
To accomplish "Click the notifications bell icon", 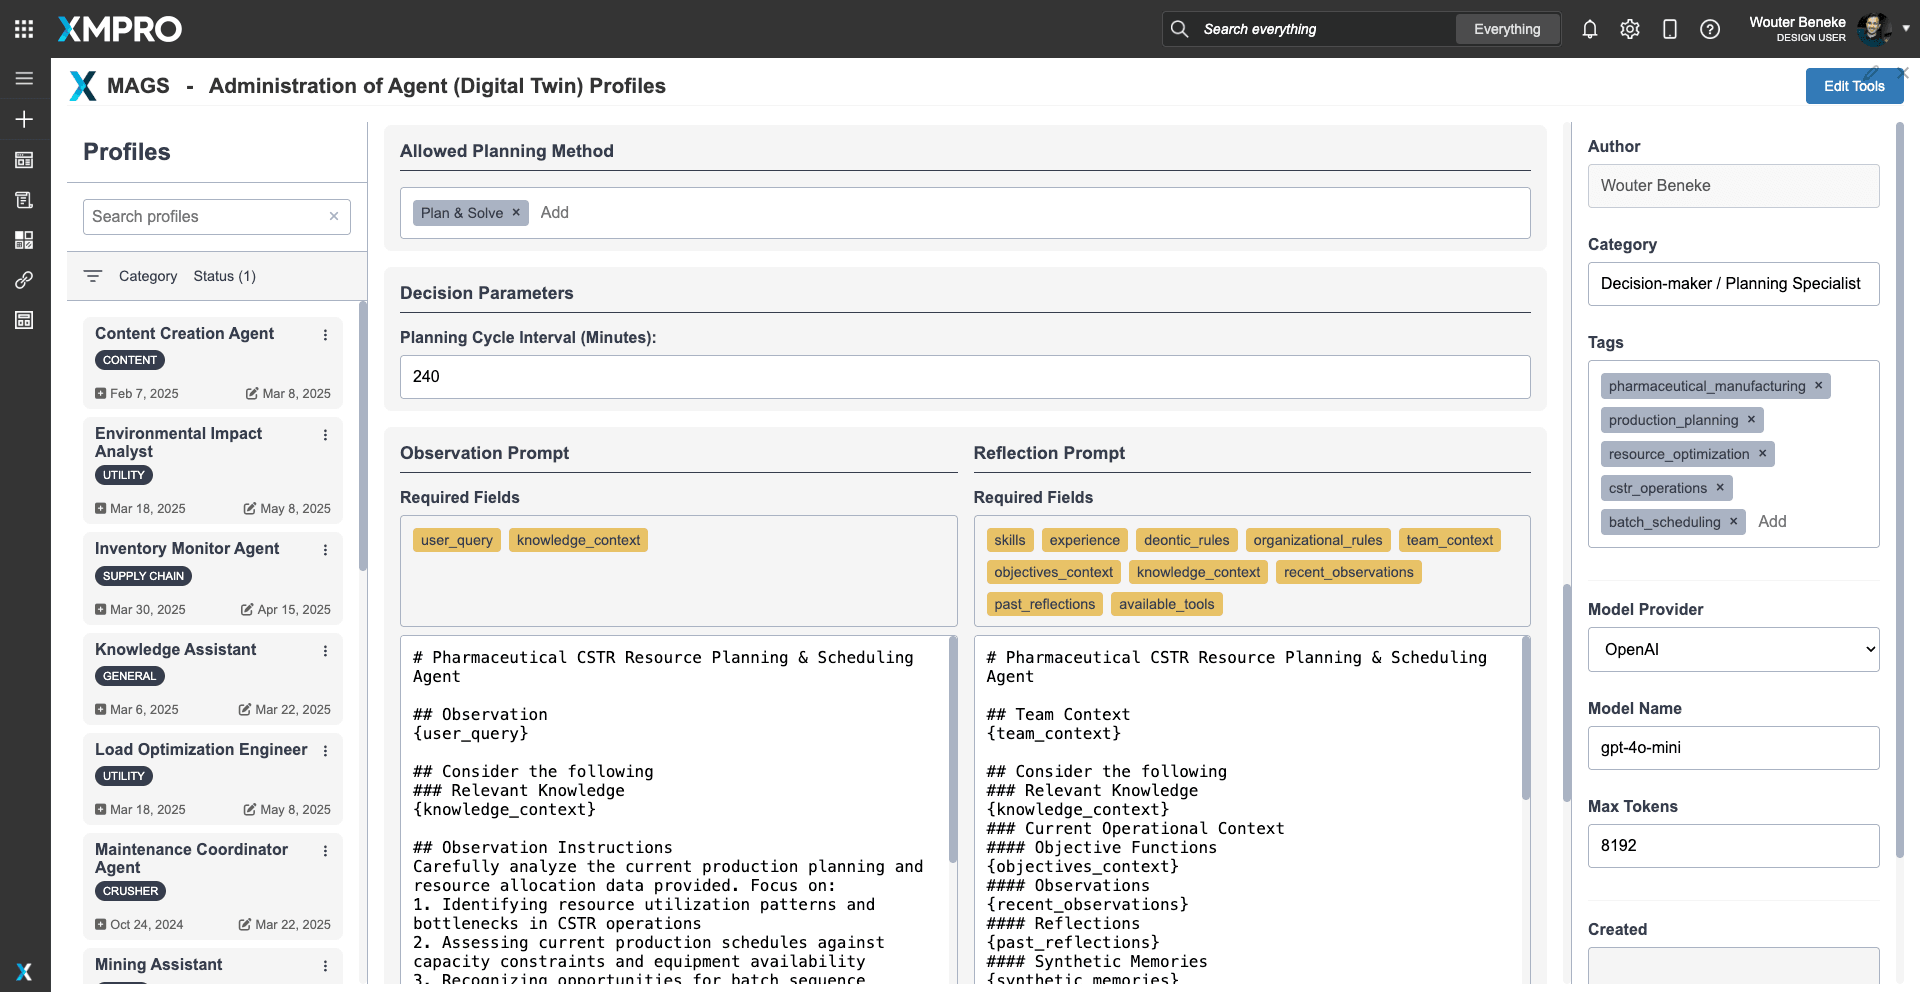I will pyautogui.click(x=1589, y=29).
